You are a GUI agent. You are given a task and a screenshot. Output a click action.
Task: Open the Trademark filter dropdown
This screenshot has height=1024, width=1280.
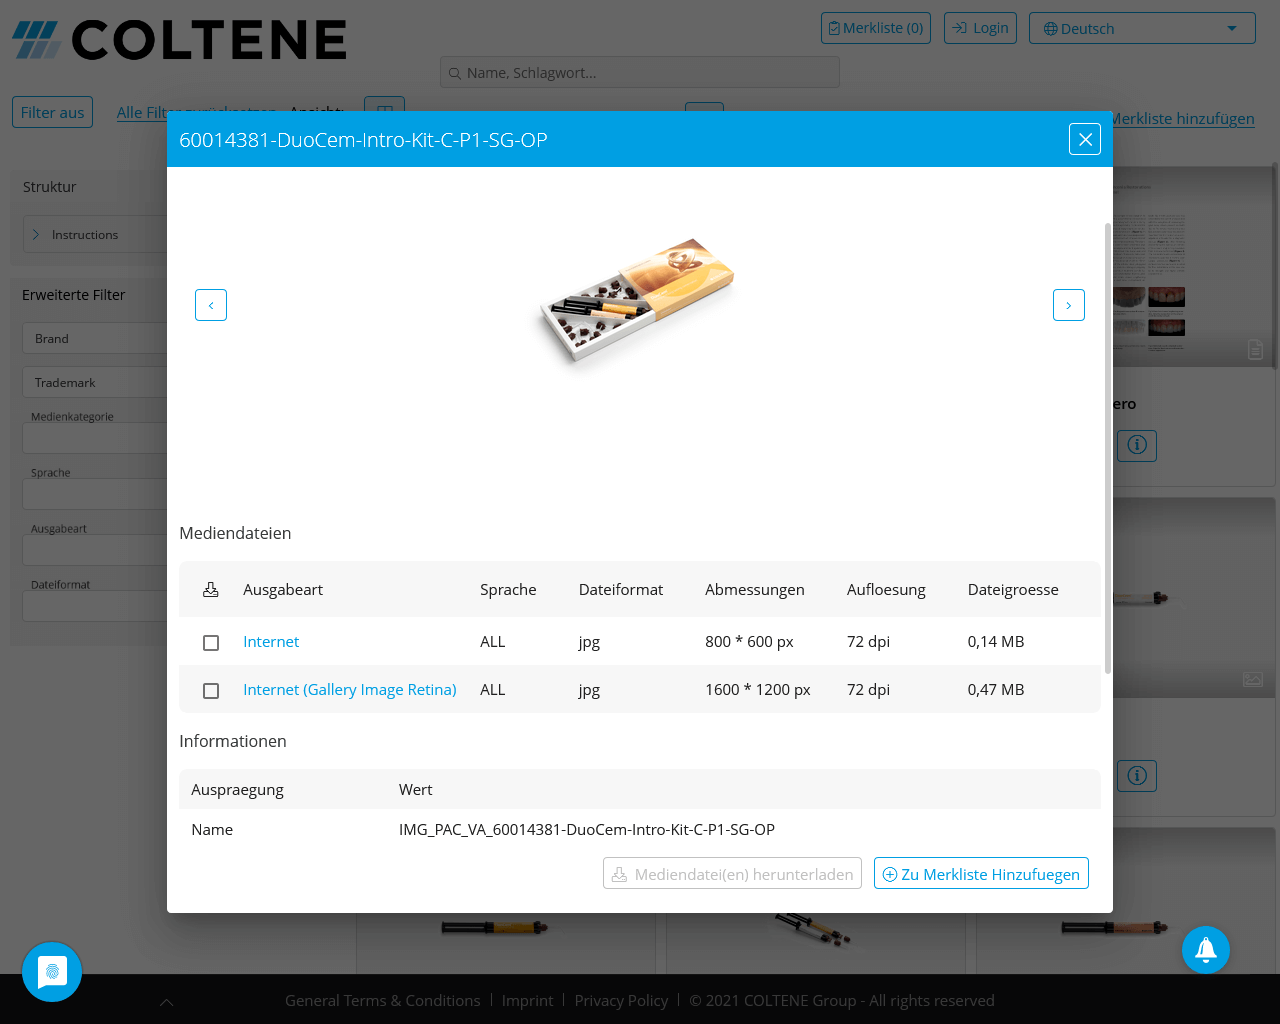[95, 382]
